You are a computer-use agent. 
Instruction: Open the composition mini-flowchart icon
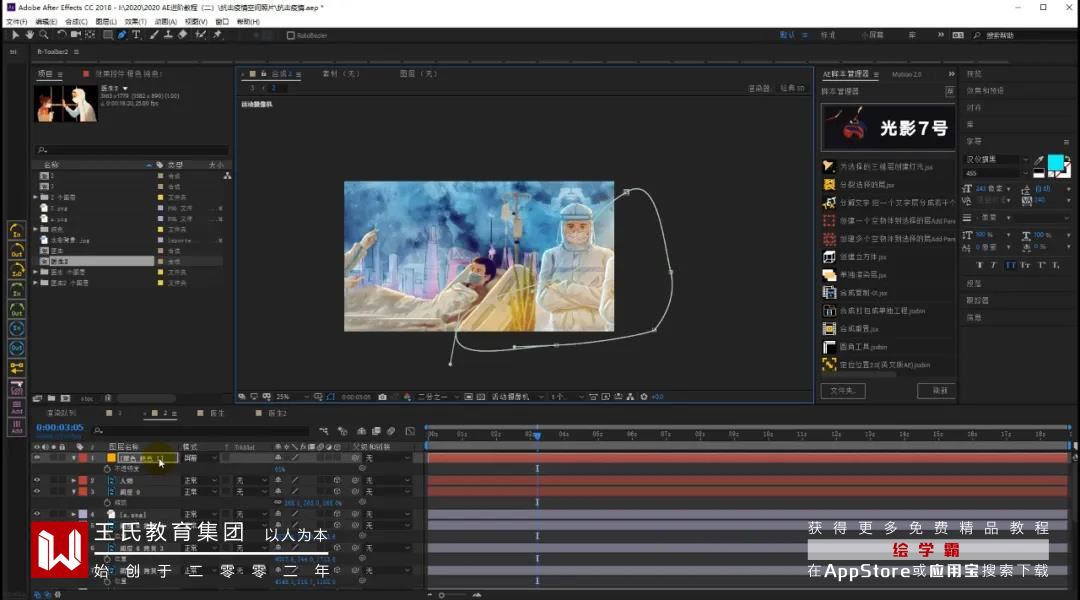point(324,431)
